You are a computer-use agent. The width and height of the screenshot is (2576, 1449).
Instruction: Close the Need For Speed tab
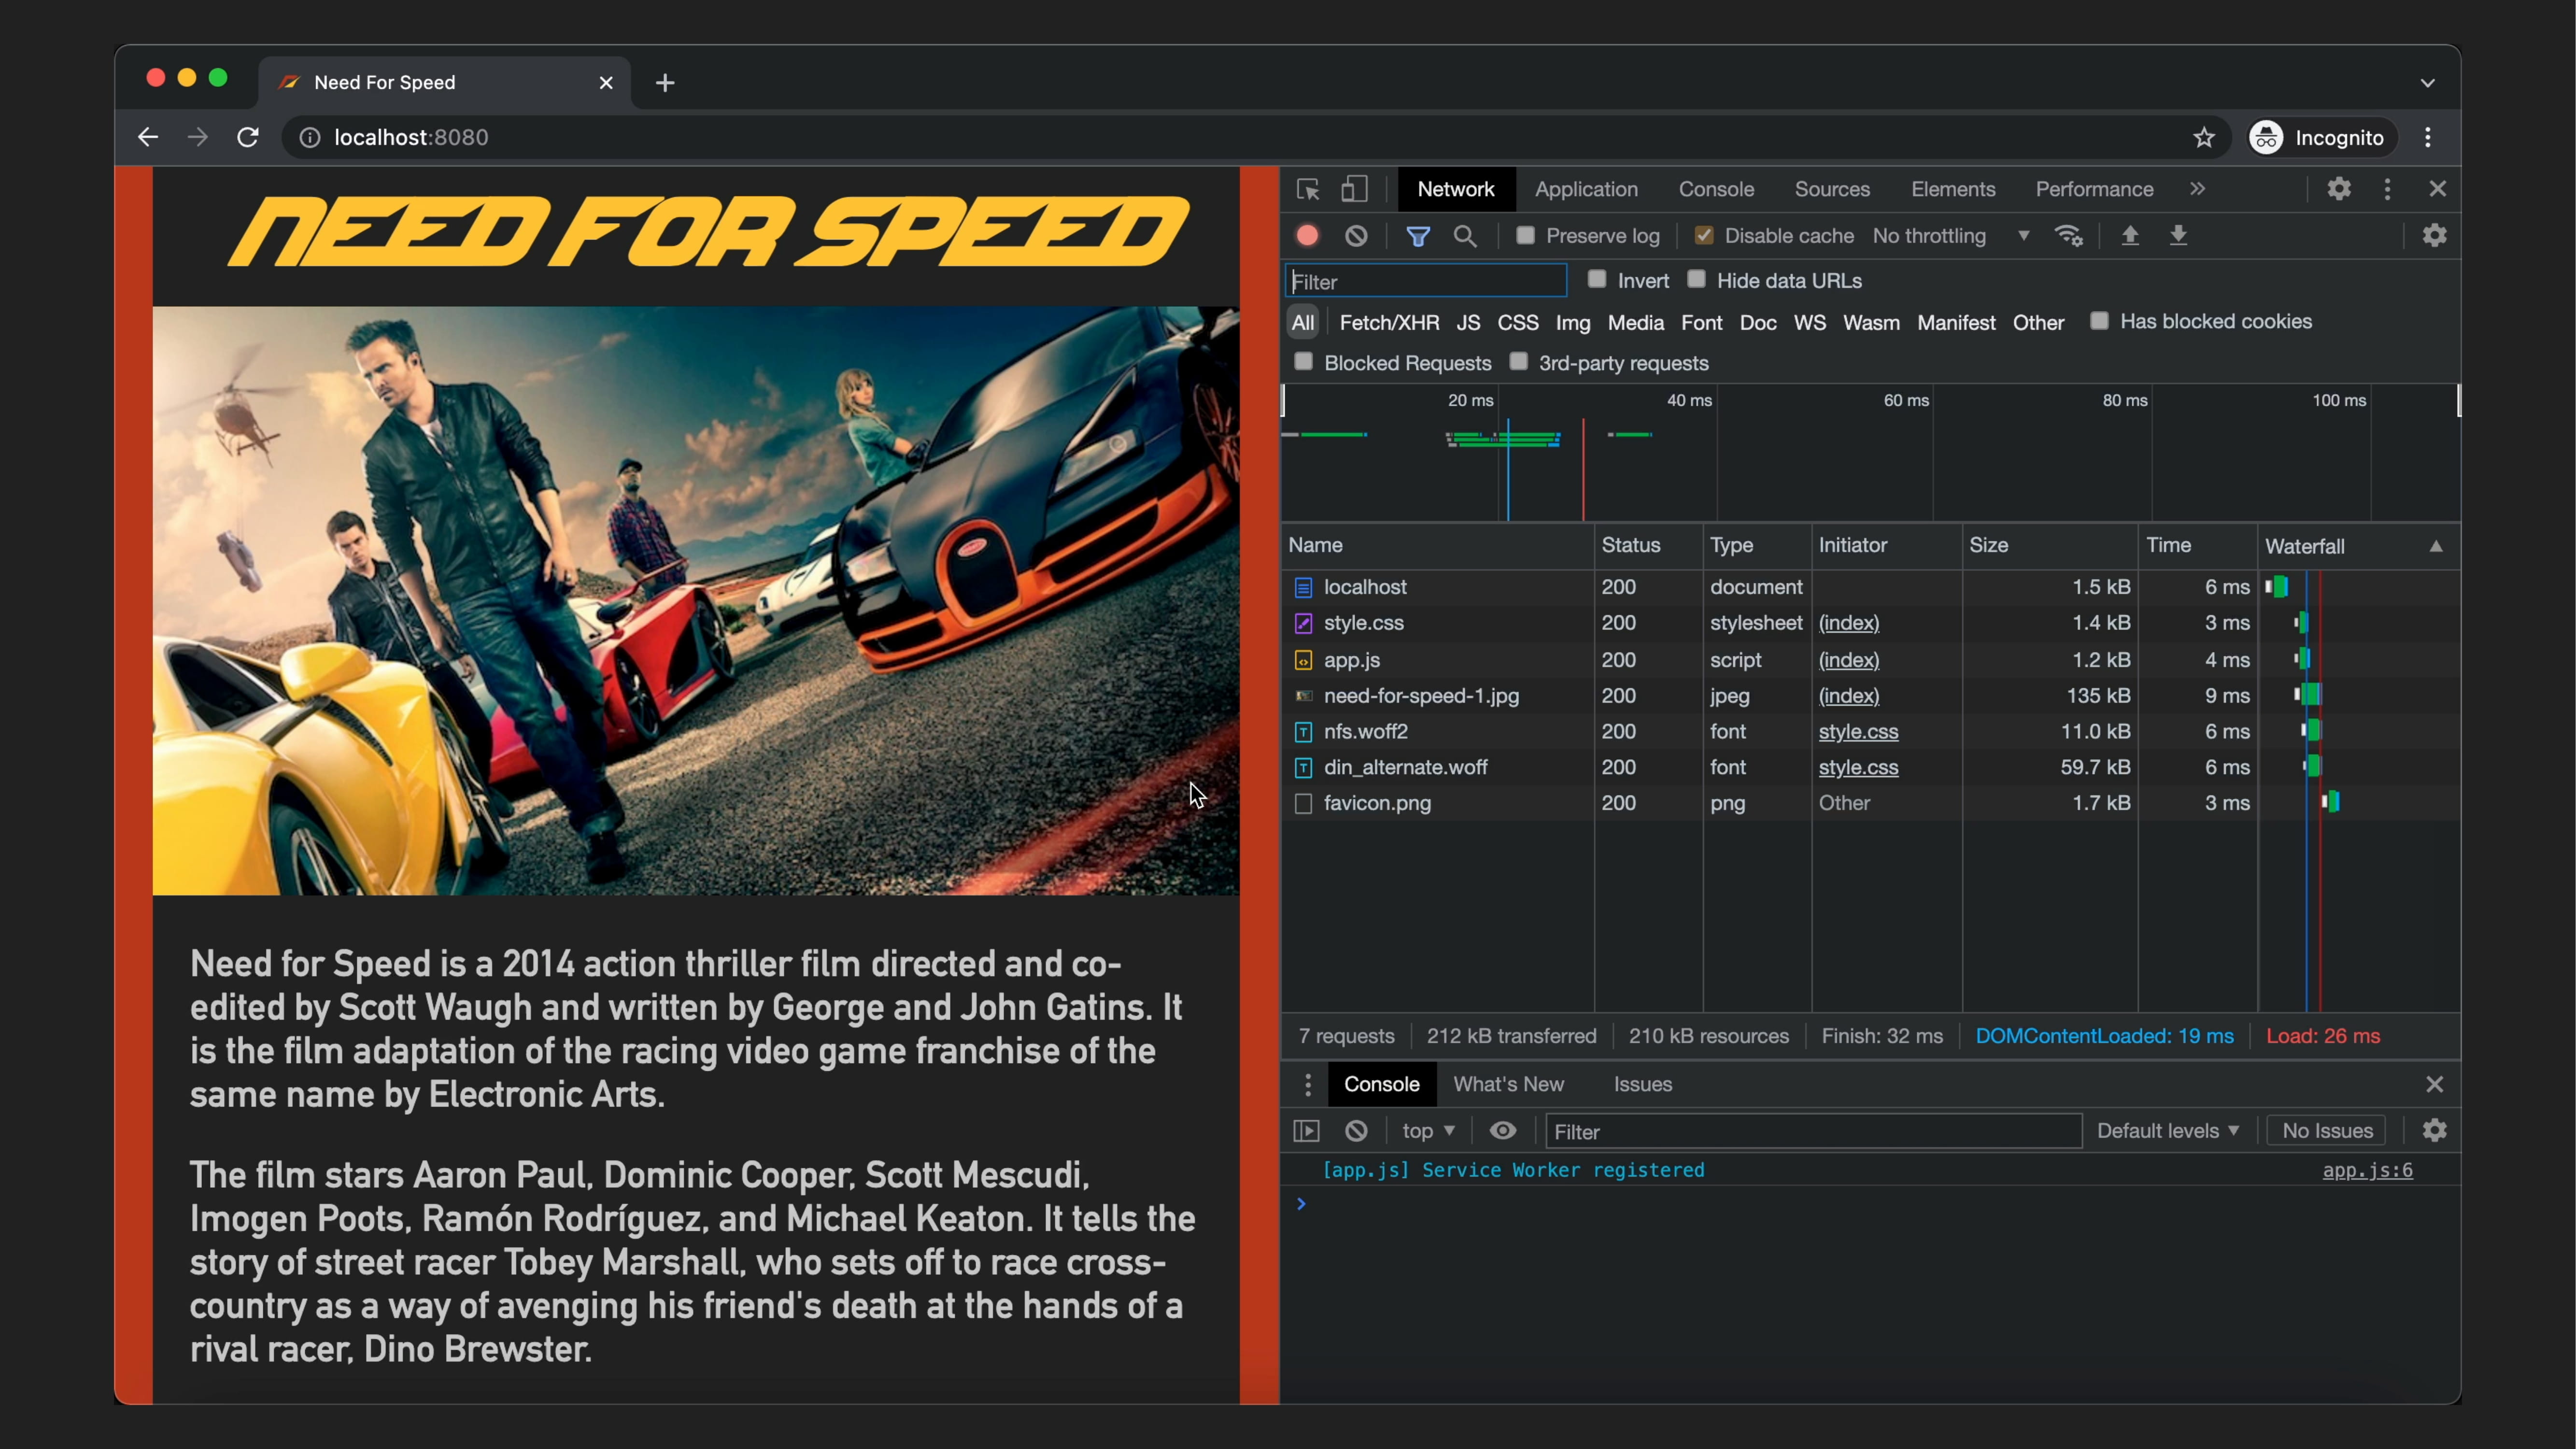[606, 83]
